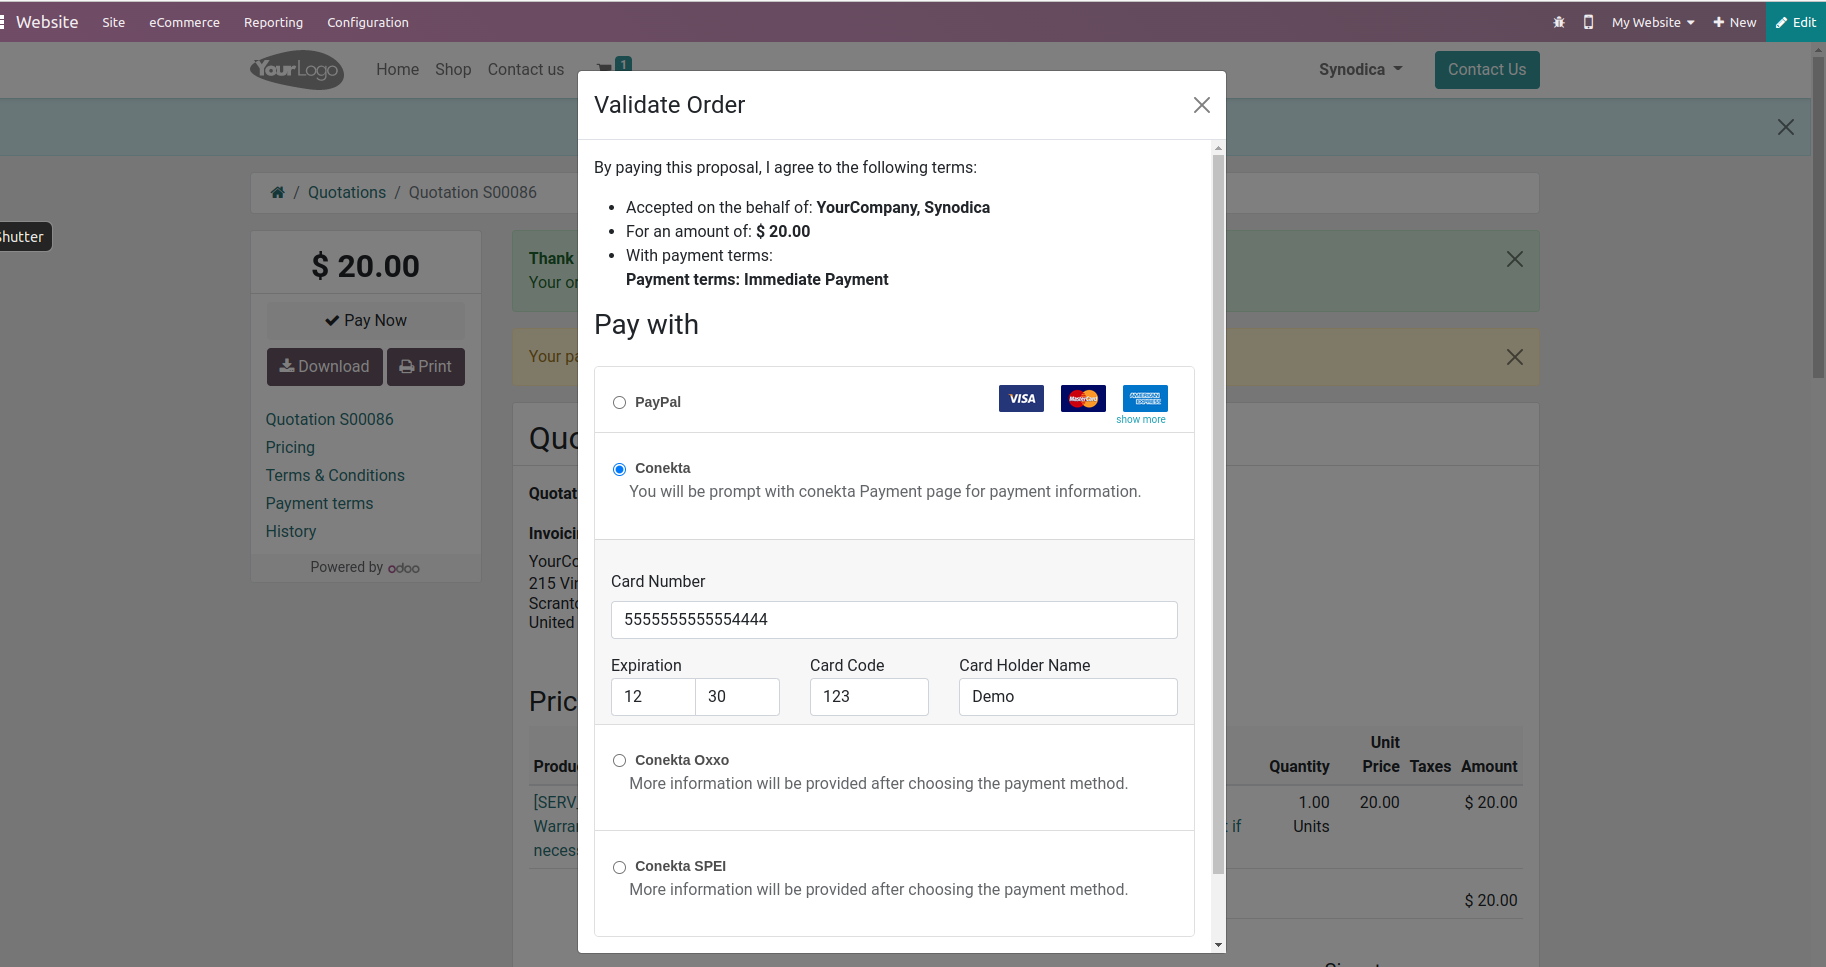Click the Visa card icon
The height and width of the screenshot is (967, 1826).
point(1021,398)
